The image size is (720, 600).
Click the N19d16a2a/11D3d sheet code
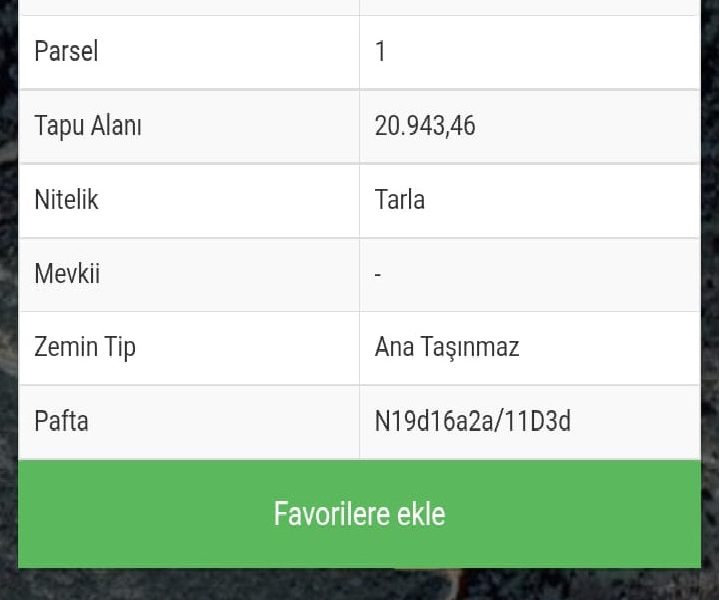tap(472, 421)
